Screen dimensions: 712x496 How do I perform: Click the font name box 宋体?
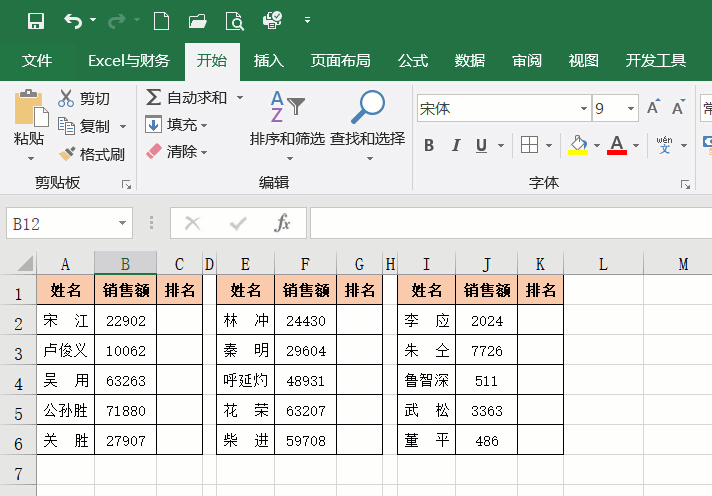coord(499,109)
